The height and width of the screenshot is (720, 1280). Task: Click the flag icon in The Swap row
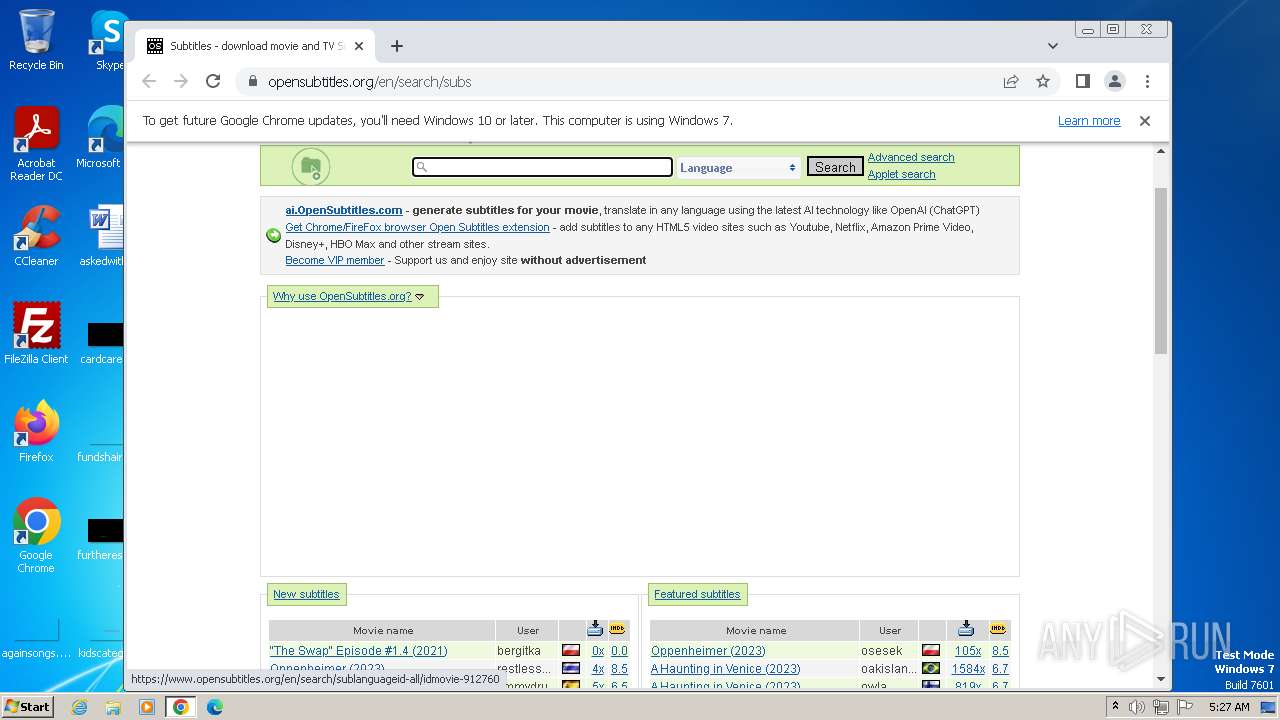(x=571, y=651)
